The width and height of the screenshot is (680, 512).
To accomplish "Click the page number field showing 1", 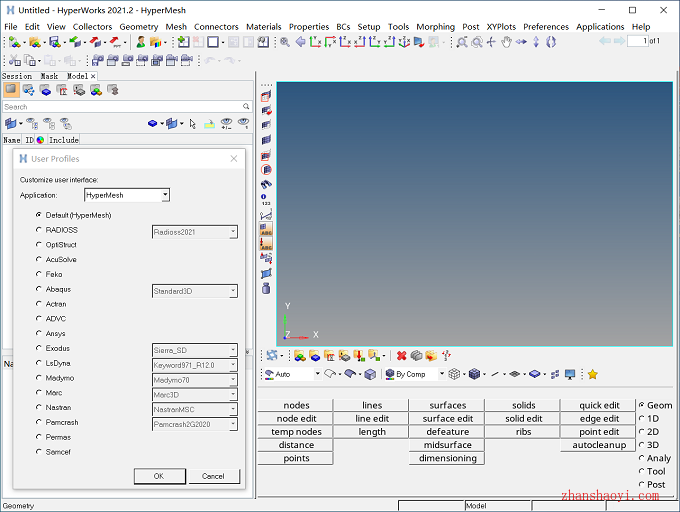I will [x=638, y=41].
